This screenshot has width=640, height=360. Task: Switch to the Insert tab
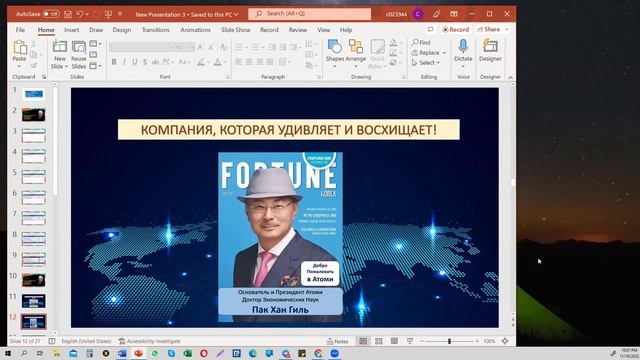71,30
